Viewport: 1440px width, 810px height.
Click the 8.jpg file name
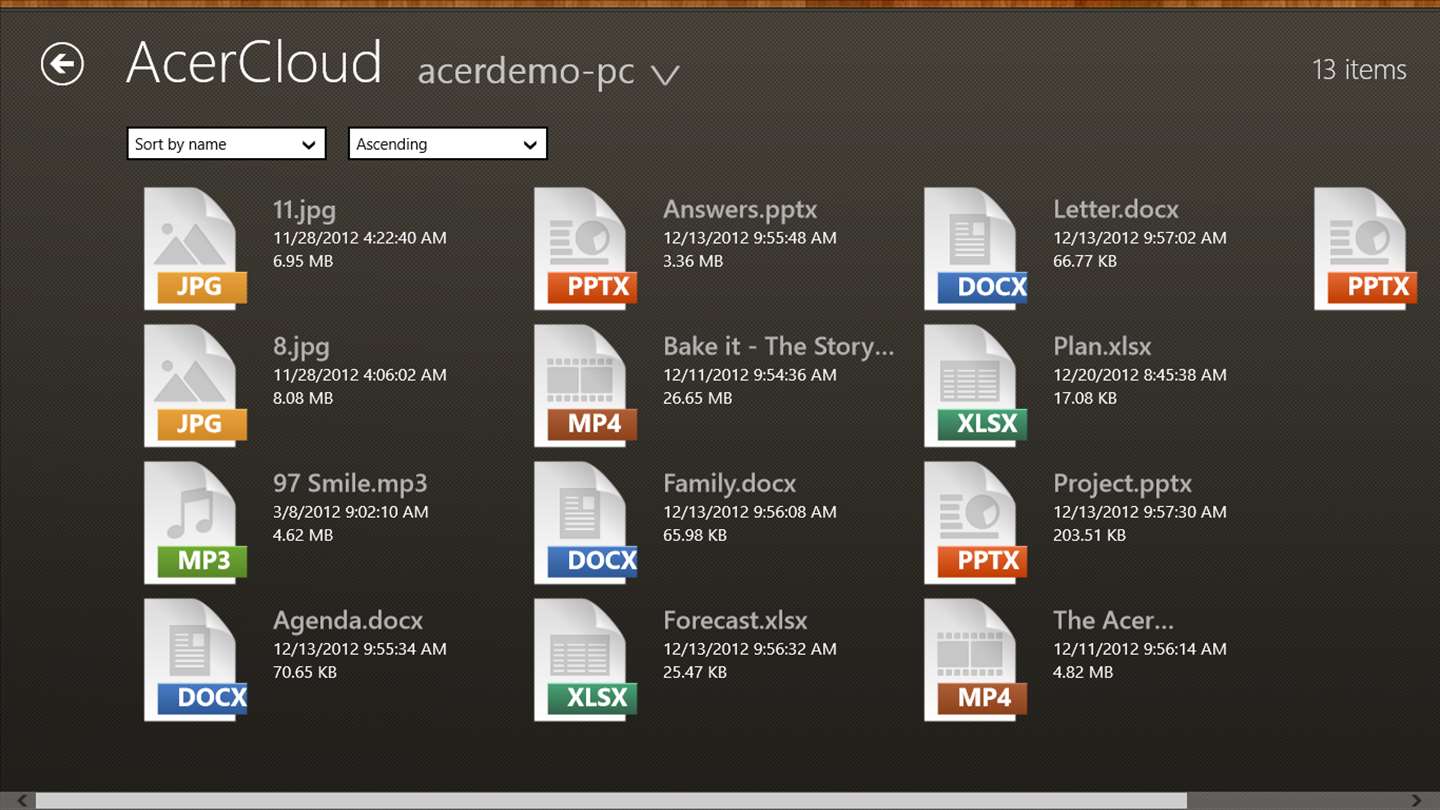(x=301, y=347)
